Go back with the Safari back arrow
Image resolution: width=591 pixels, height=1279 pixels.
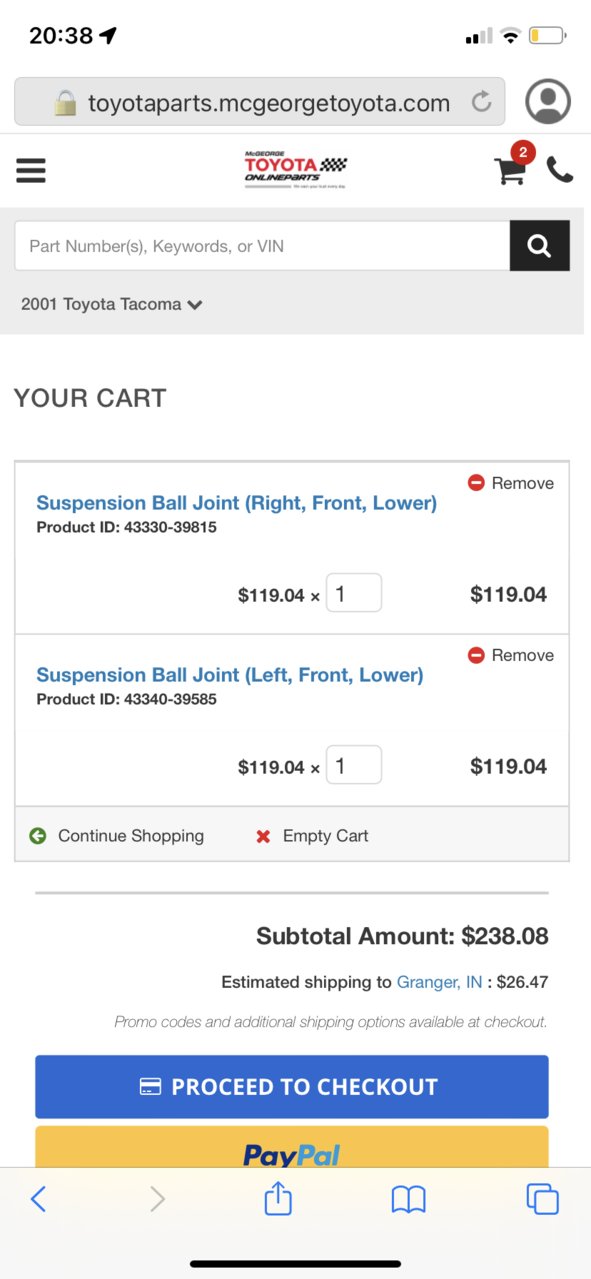(x=38, y=1198)
